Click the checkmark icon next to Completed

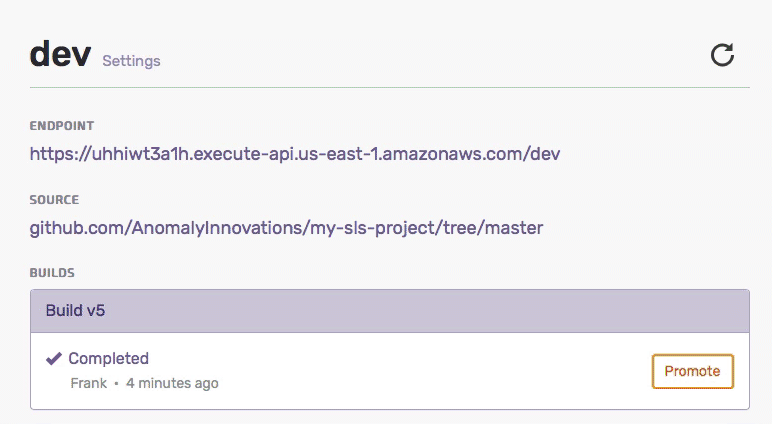(x=54, y=358)
